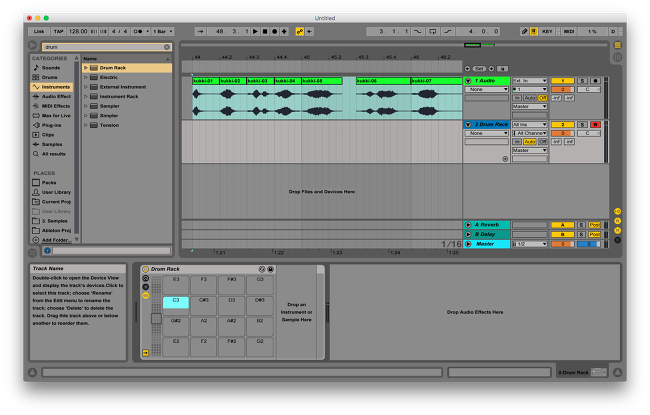This screenshot has width=650, height=415.
Task: Fold the 1 Audio track
Action: click(x=468, y=81)
